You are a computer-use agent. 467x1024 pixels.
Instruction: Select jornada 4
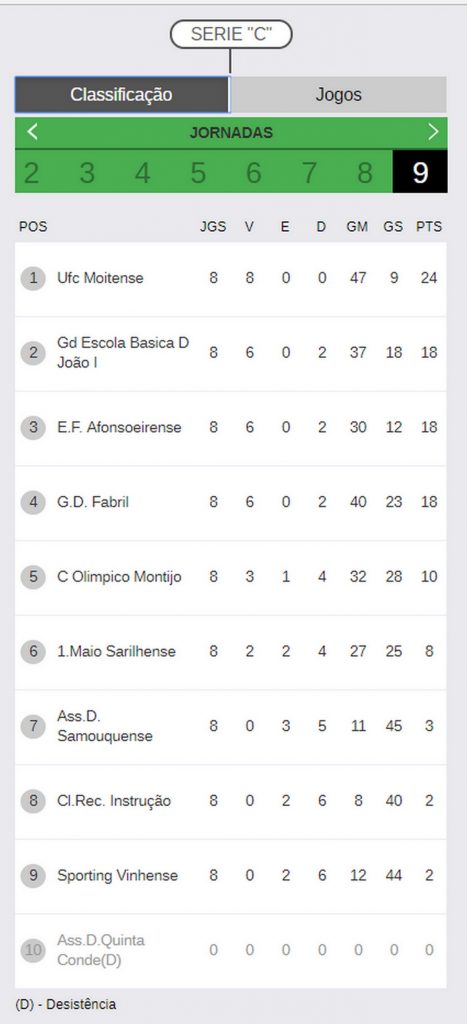(x=142, y=173)
